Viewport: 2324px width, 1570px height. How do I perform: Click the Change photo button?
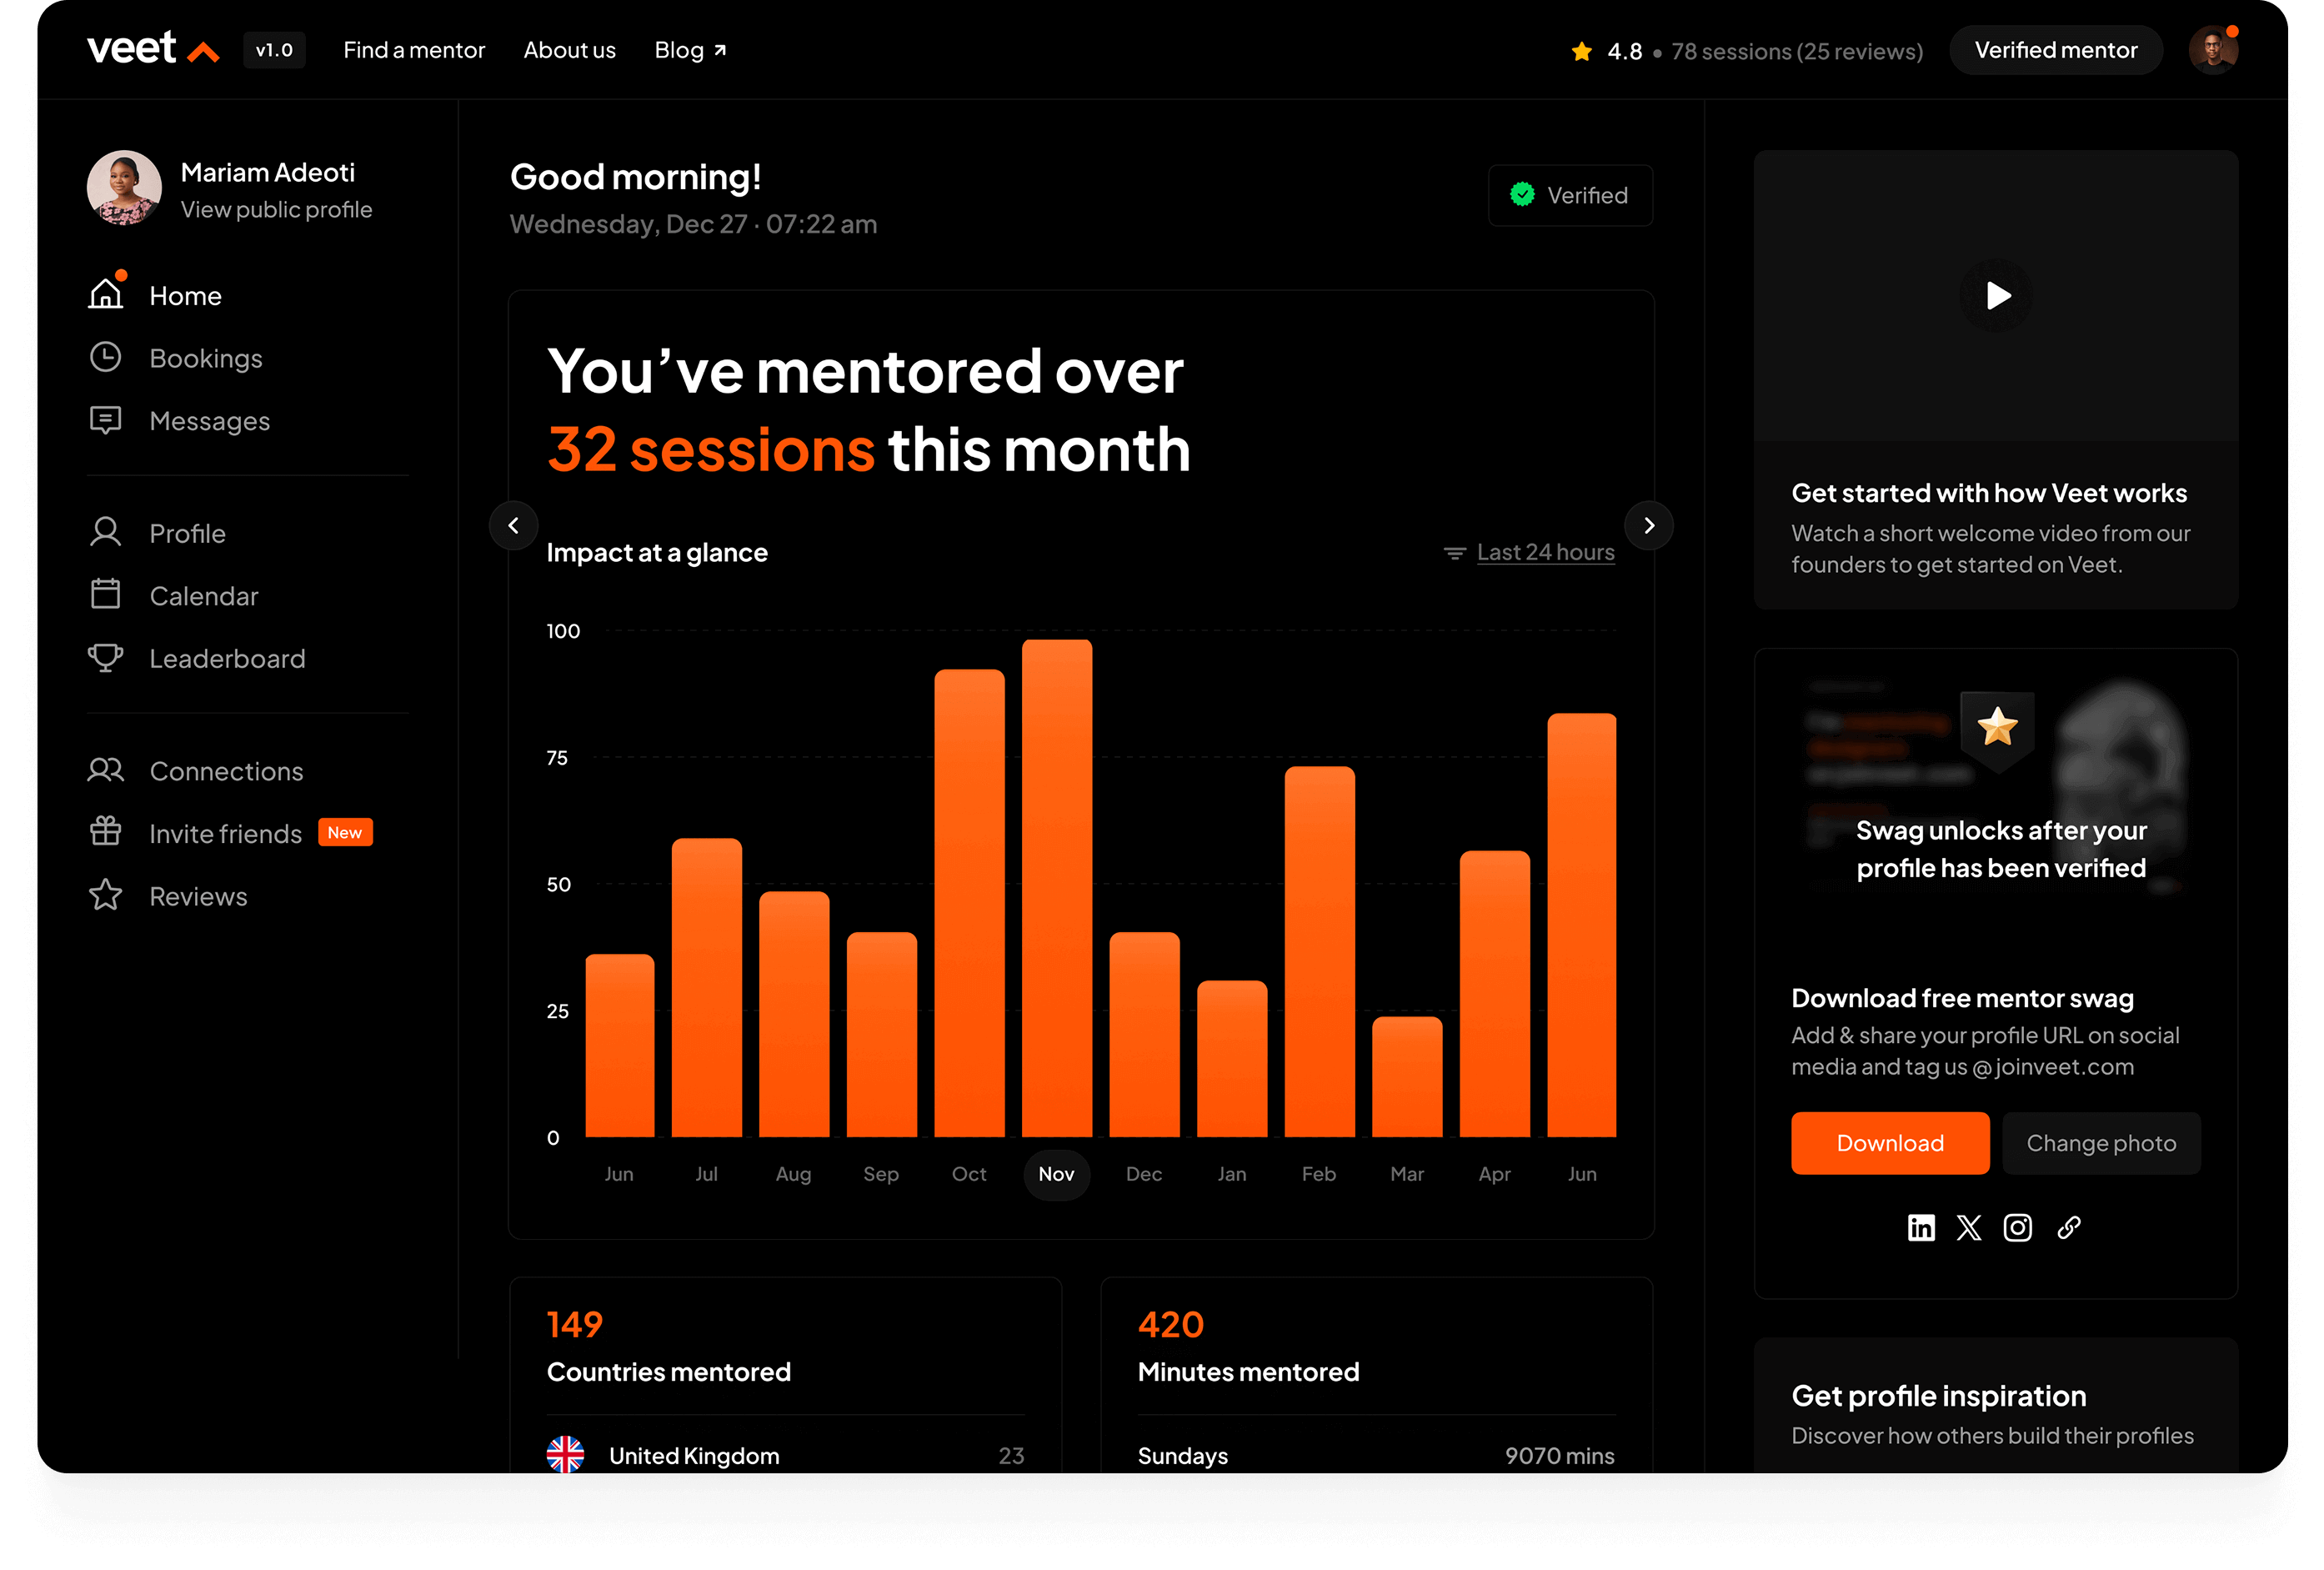click(x=2100, y=1143)
